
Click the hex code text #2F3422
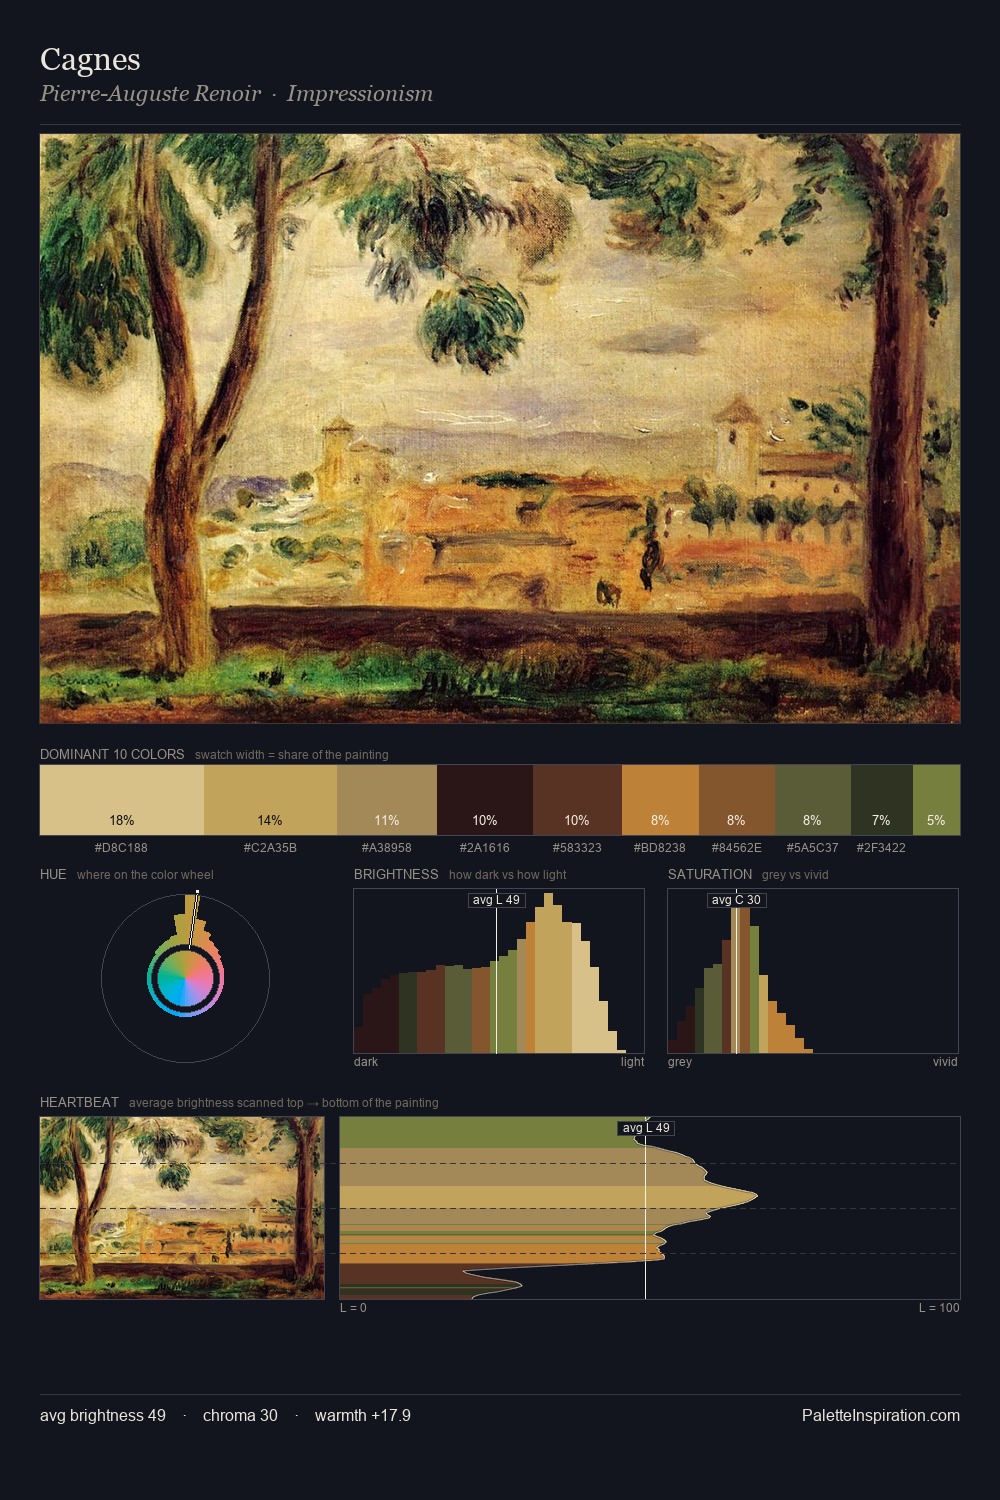pyautogui.click(x=881, y=847)
